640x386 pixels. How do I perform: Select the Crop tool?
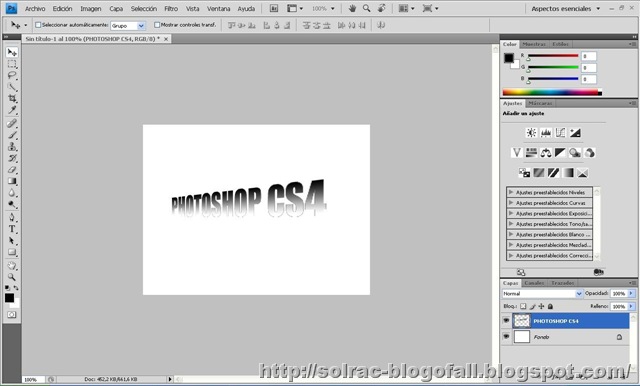click(12, 98)
